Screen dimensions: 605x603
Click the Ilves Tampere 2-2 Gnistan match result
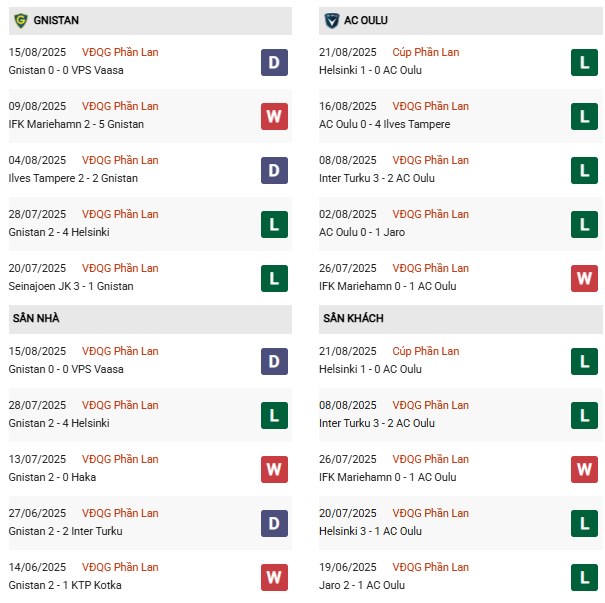pyautogui.click(x=73, y=178)
